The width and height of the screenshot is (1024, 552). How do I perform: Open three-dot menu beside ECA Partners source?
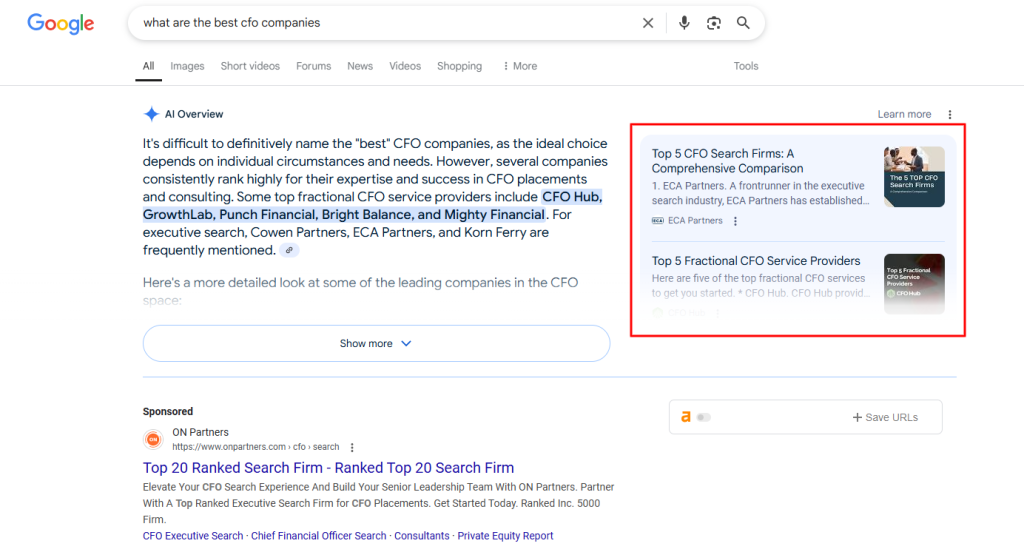[735, 221]
